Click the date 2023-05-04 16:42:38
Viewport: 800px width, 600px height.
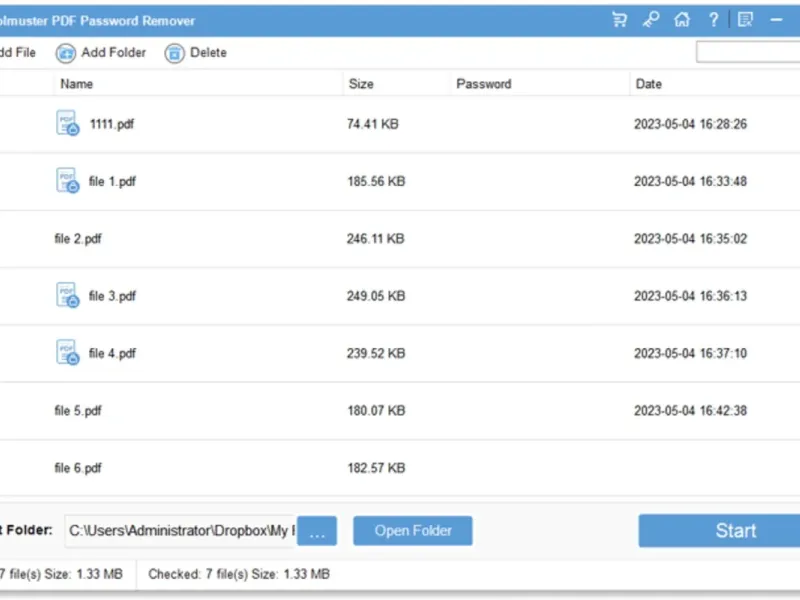pyautogui.click(x=690, y=411)
